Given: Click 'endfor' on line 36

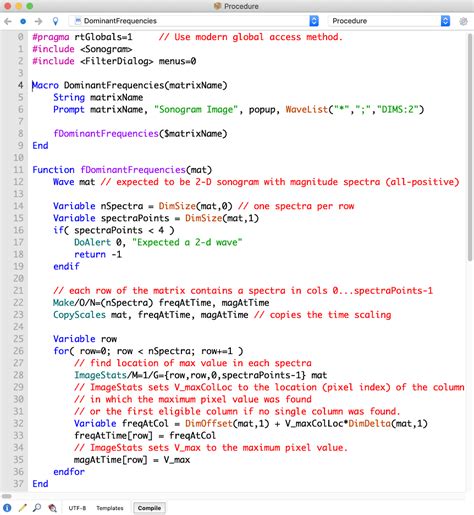Looking at the screenshot, I should [x=69, y=472].
